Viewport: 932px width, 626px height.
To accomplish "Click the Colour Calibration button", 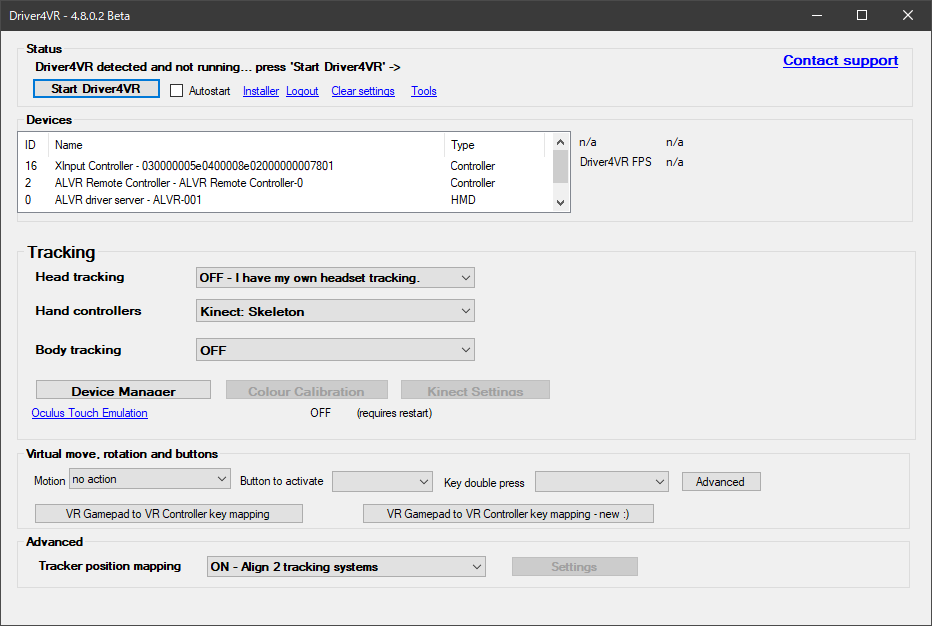I will 307,391.
